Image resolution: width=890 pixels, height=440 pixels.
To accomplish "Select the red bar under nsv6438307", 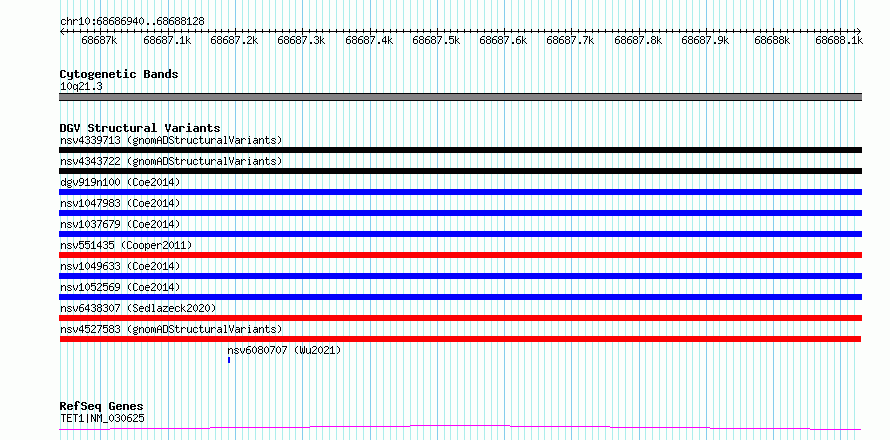I will click(x=460, y=318).
